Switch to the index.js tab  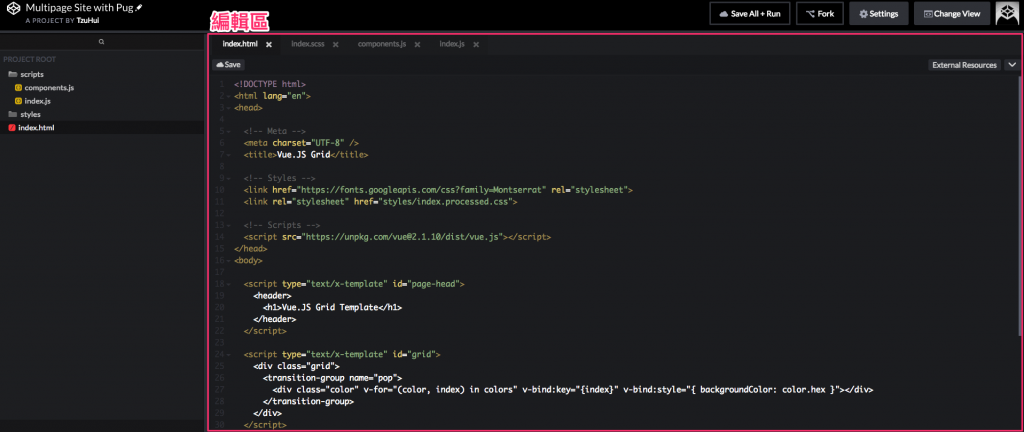pyautogui.click(x=452, y=44)
